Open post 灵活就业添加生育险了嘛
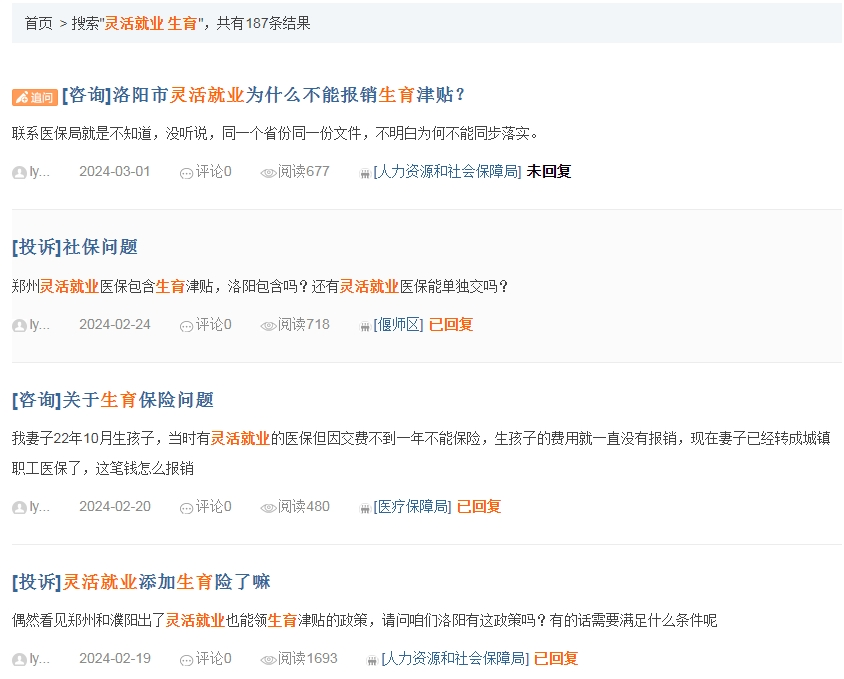This screenshot has height=679, width=844. coord(141,582)
